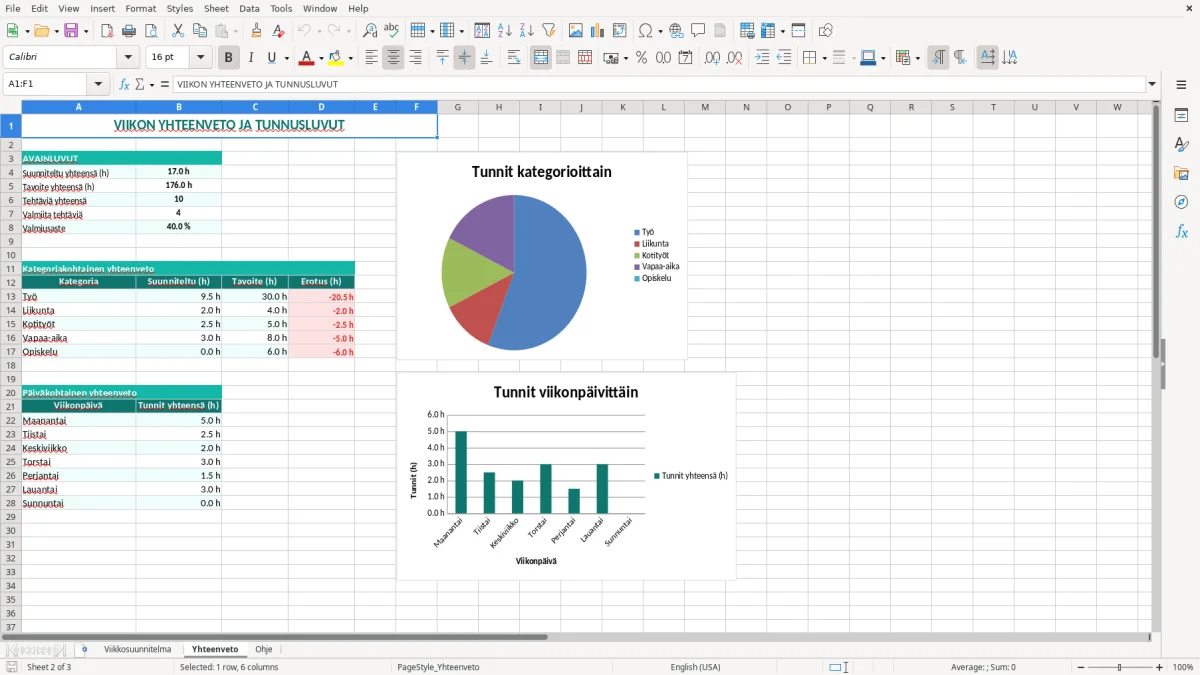
Task: Expand the Name Box dropdown
Action: [x=98, y=84]
